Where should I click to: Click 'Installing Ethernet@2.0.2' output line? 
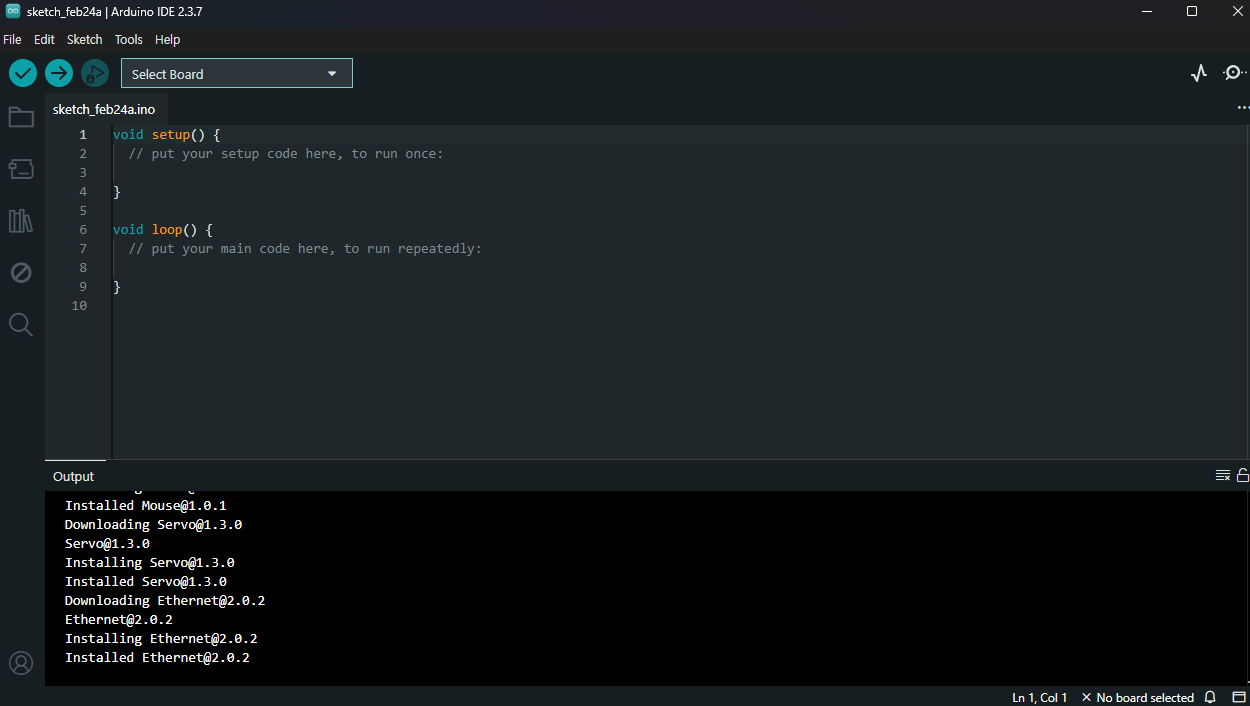pos(161,638)
